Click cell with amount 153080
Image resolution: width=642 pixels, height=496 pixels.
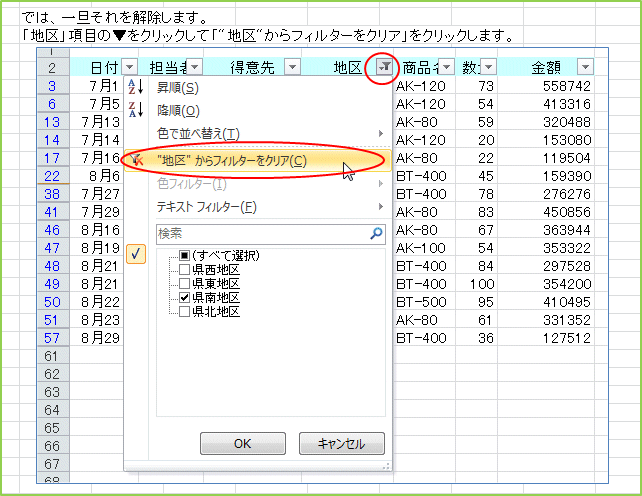click(545, 140)
